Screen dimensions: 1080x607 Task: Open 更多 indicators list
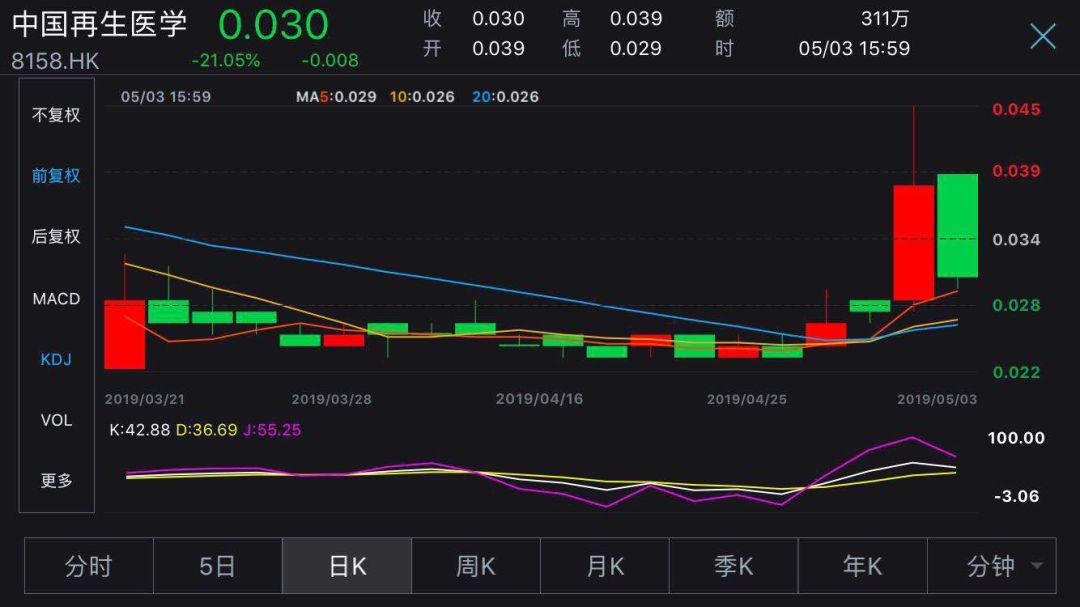(x=56, y=480)
